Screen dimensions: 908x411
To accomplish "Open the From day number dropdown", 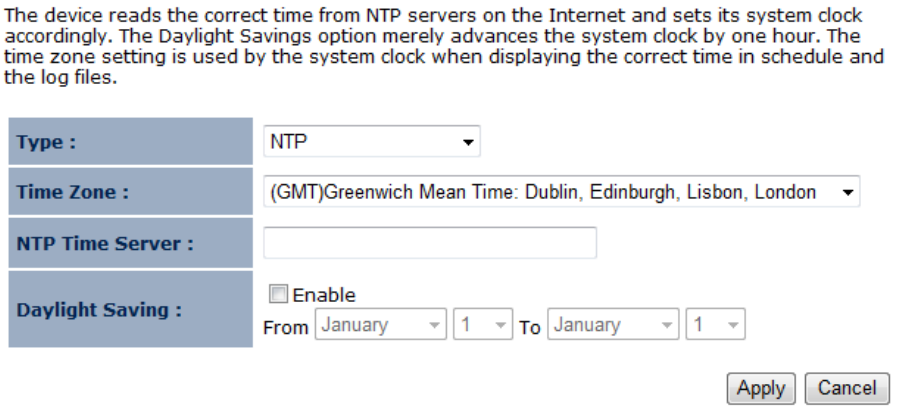I will (x=482, y=326).
